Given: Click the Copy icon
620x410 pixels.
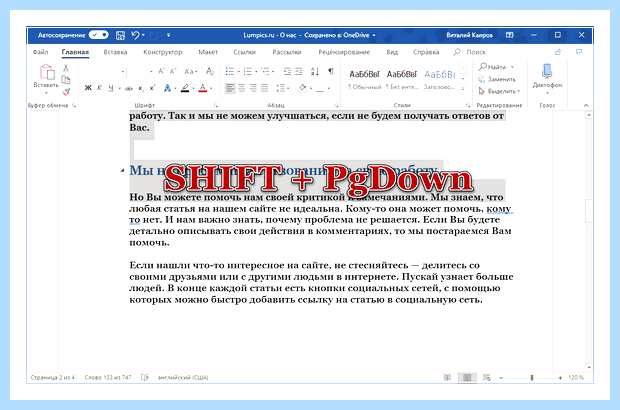Looking at the screenshot, I should tap(66, 80).
